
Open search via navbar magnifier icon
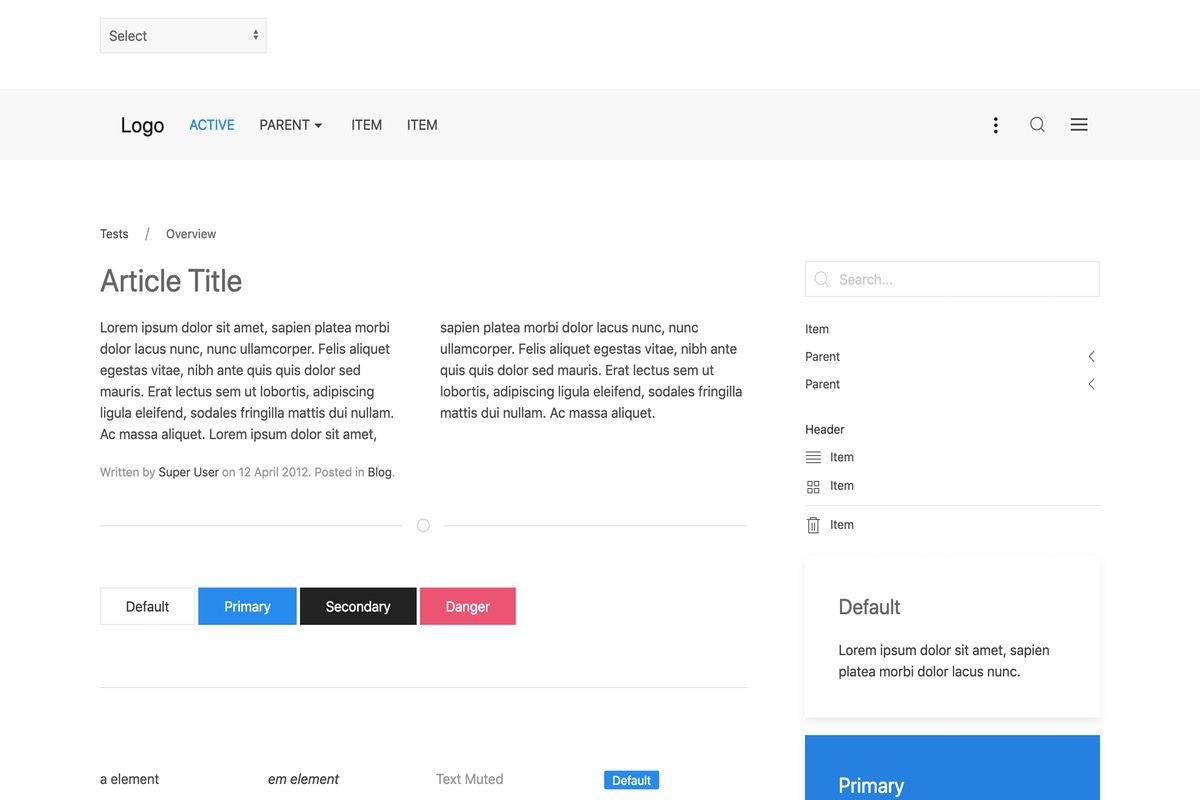pyautogui.click(x=1037, y=125)
